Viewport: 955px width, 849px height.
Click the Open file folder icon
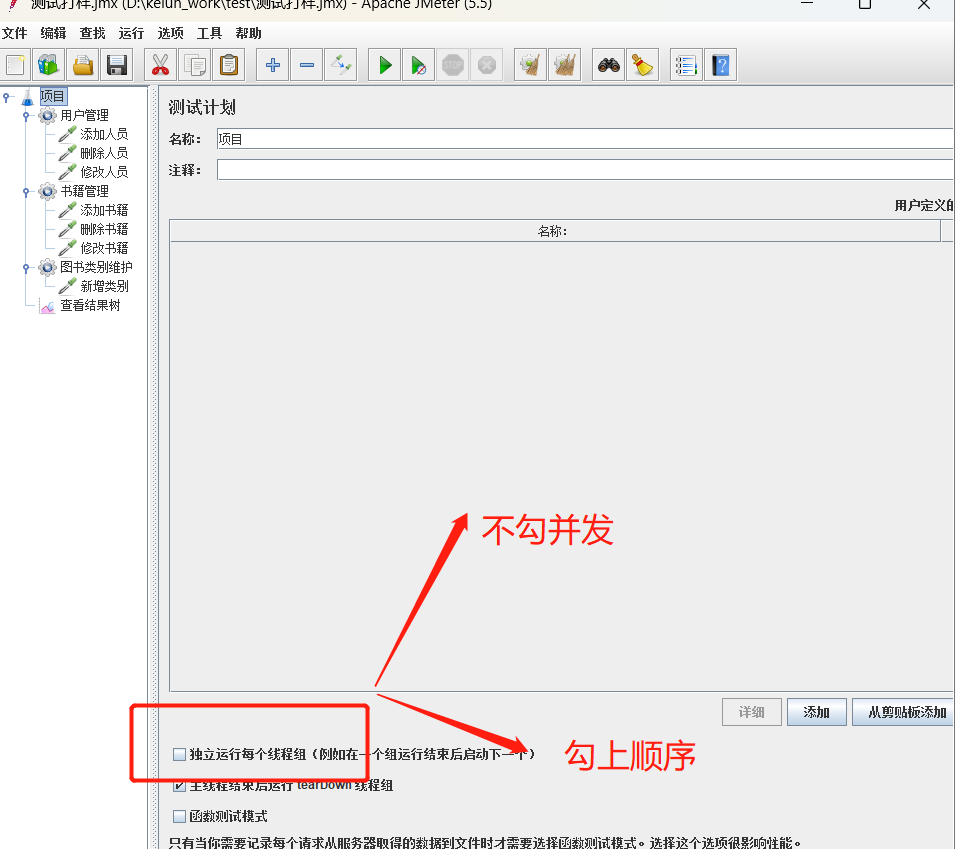(x=83, y=65)
